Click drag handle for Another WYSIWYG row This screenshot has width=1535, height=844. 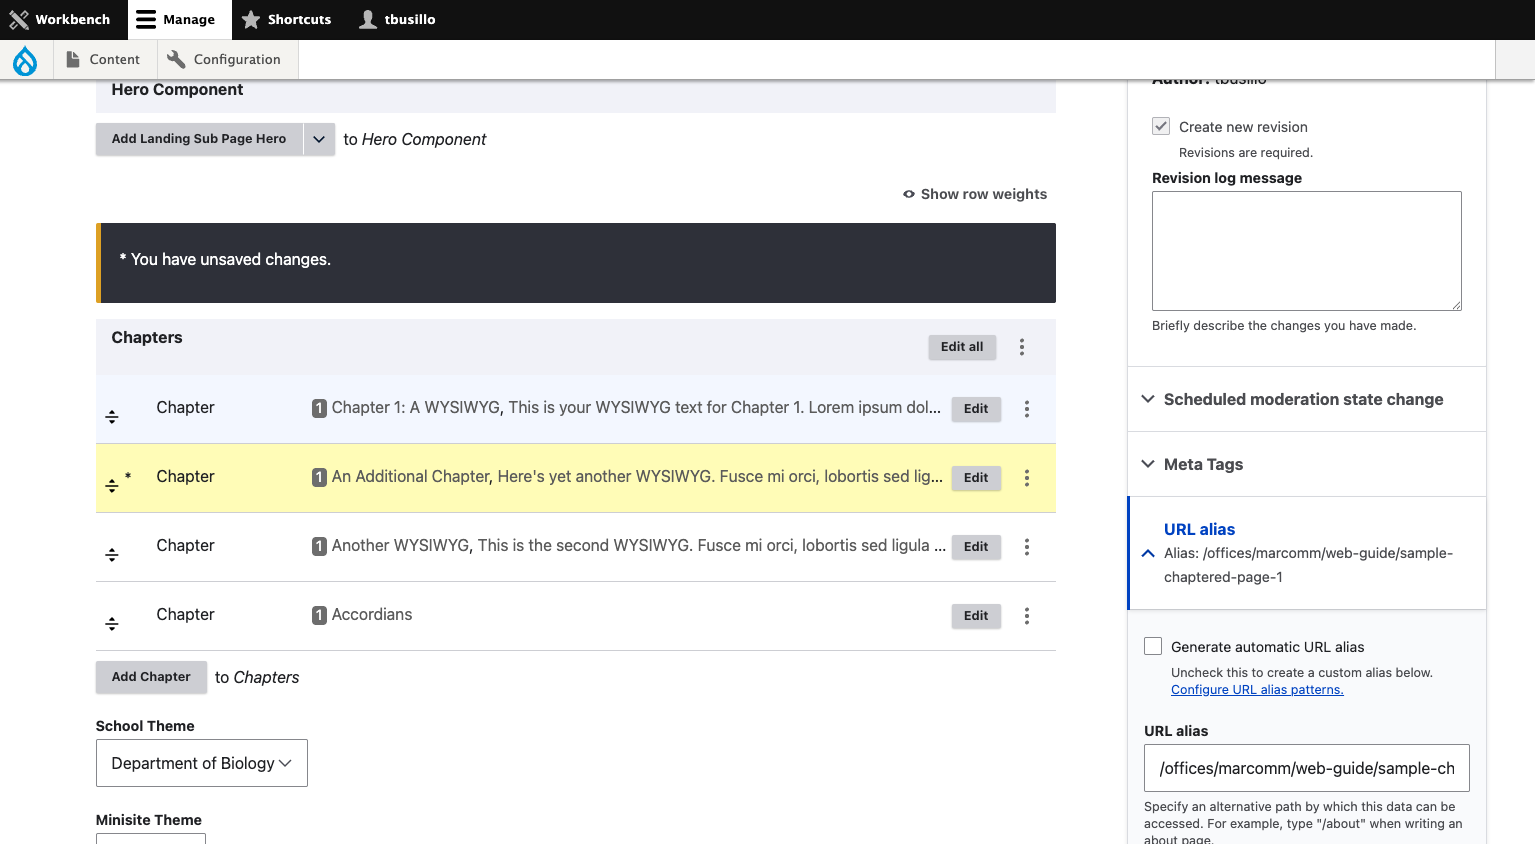(x=112, y=554)
